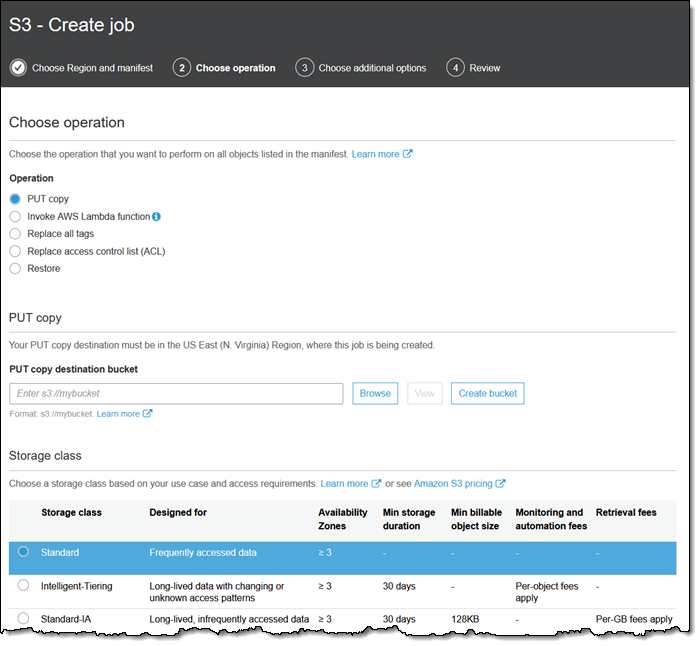Click Intelligent-Tiering '30 days' duration cell
700x646 pixels.
[399, 586]
